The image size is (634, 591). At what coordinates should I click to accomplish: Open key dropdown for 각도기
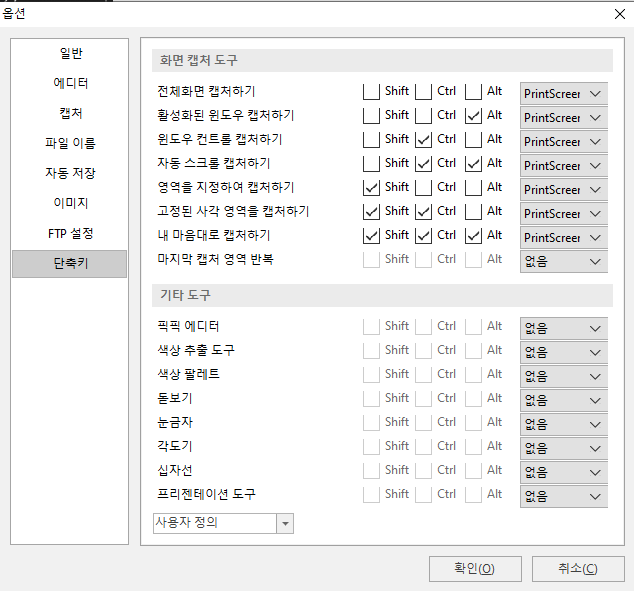pos(564,448)
